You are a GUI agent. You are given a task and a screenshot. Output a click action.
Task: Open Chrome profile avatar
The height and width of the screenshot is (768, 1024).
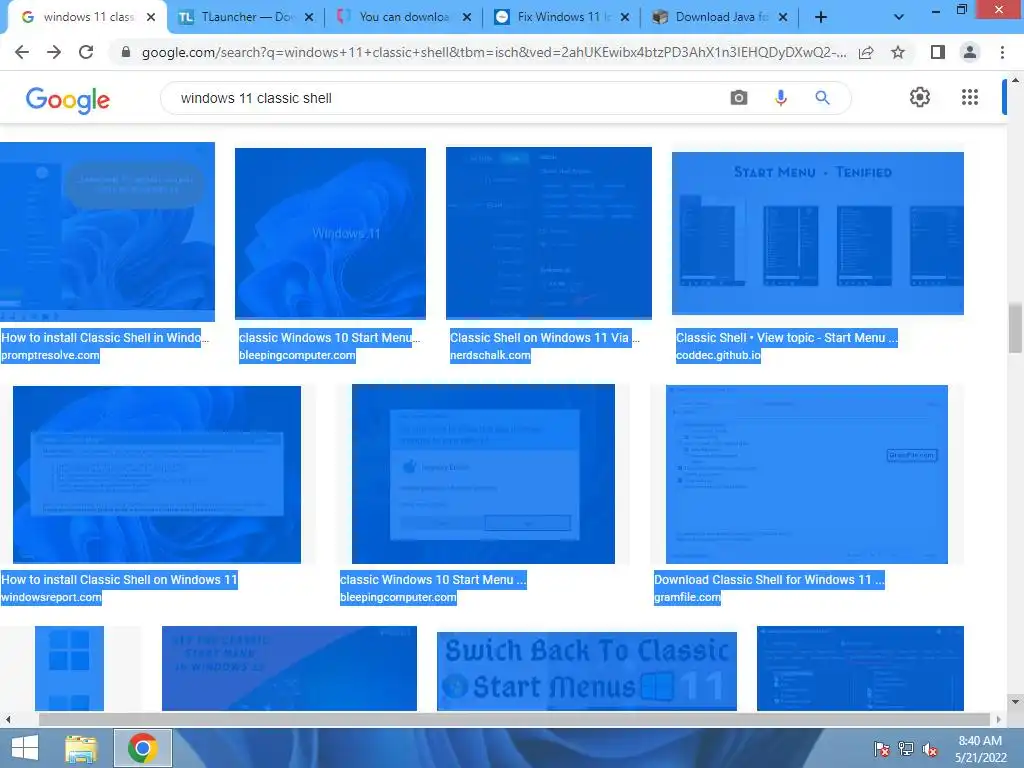[970, 52]
